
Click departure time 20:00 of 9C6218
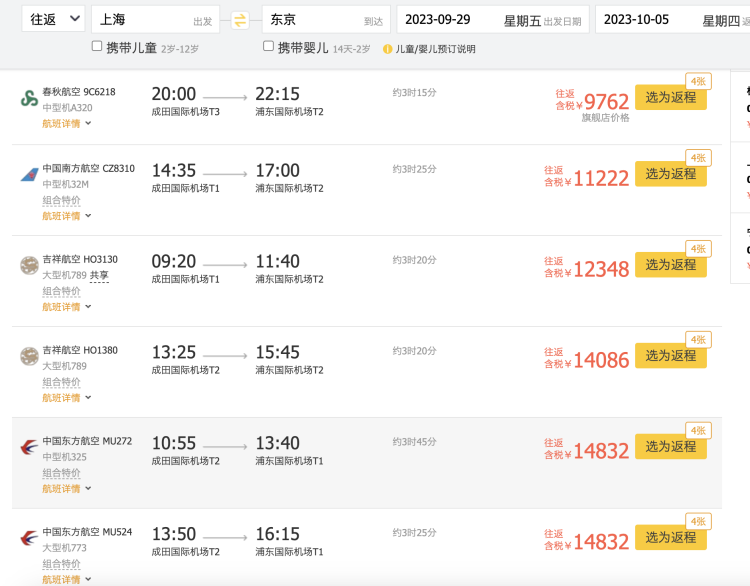tap(174, 94)
